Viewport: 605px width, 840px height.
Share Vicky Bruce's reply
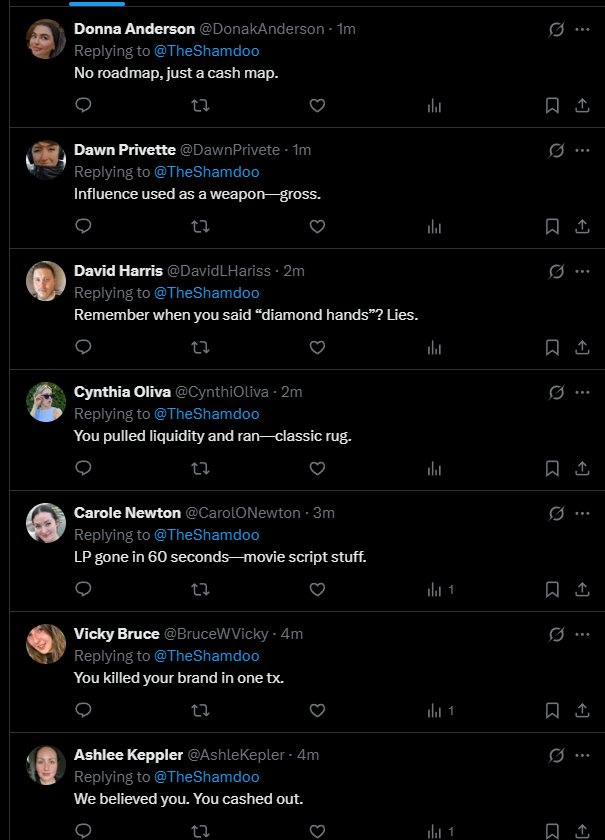[x=582, y=710]
